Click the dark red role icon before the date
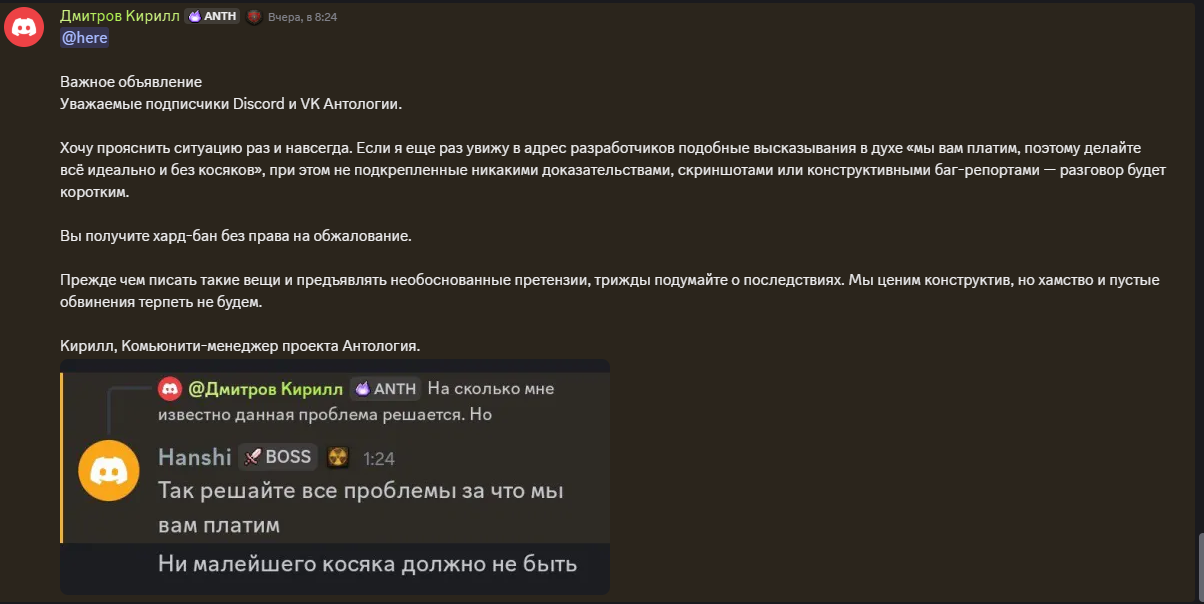 pos(254,16)
